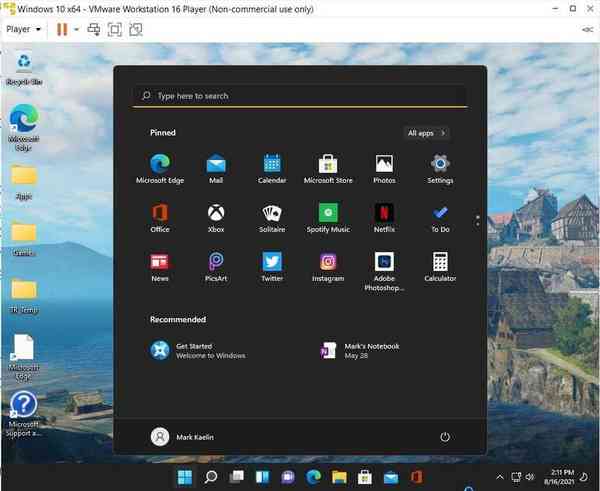600x491 pixels.
Task: Toggle VMware full screen mode
Action: pyautogui.click(x=114, y=29)
